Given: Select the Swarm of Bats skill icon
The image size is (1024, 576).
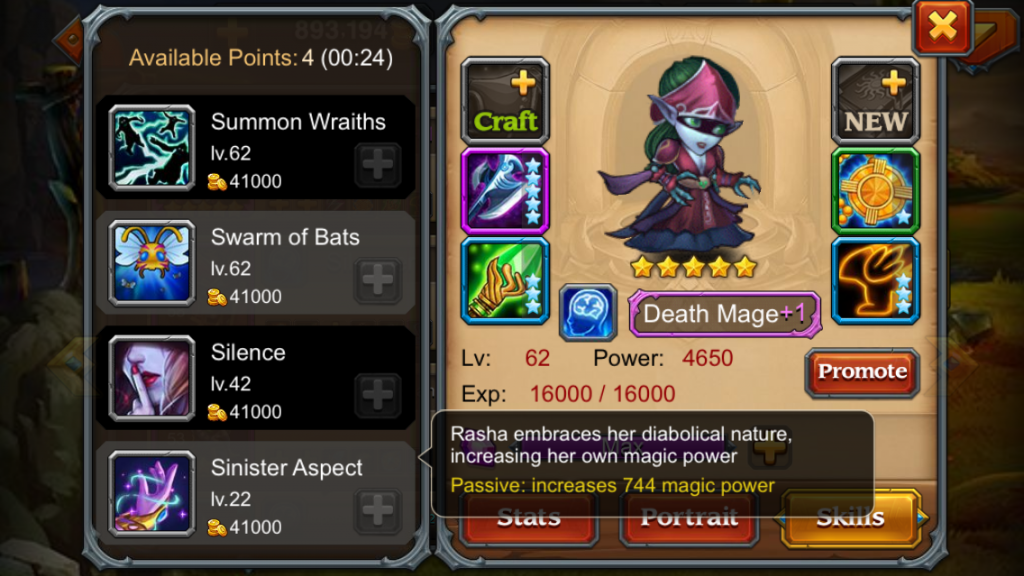Looking at the screenshot, I should 152,263.
